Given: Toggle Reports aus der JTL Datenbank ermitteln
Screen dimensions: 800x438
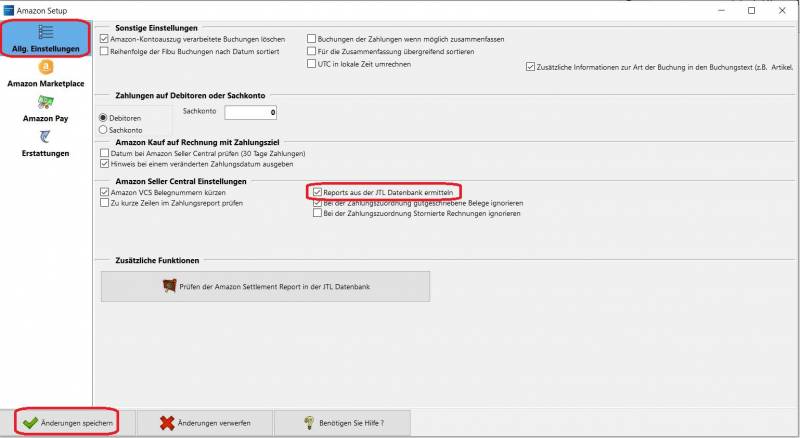Looking at the screenshot, I should 317,191.
